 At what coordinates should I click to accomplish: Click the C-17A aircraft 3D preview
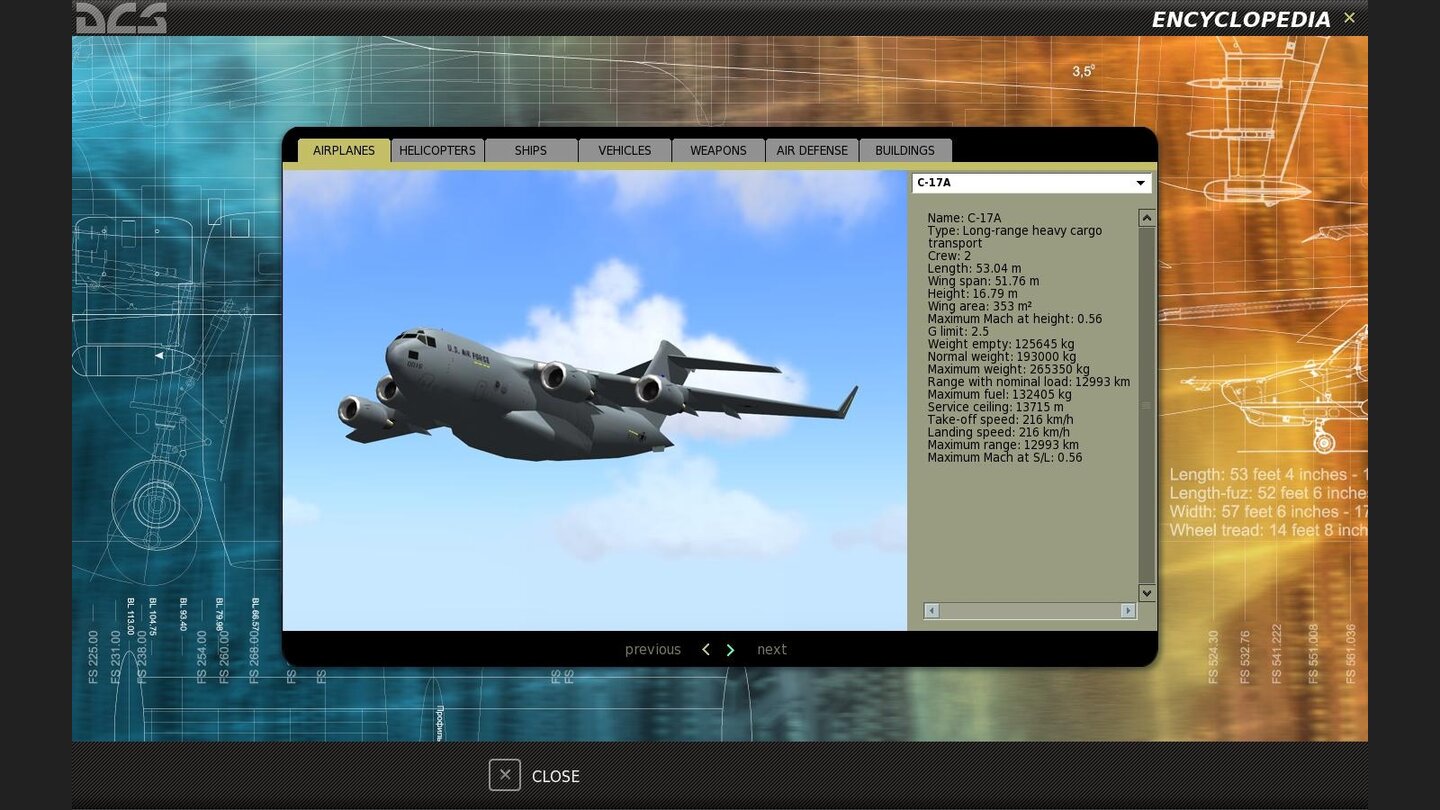596,400
